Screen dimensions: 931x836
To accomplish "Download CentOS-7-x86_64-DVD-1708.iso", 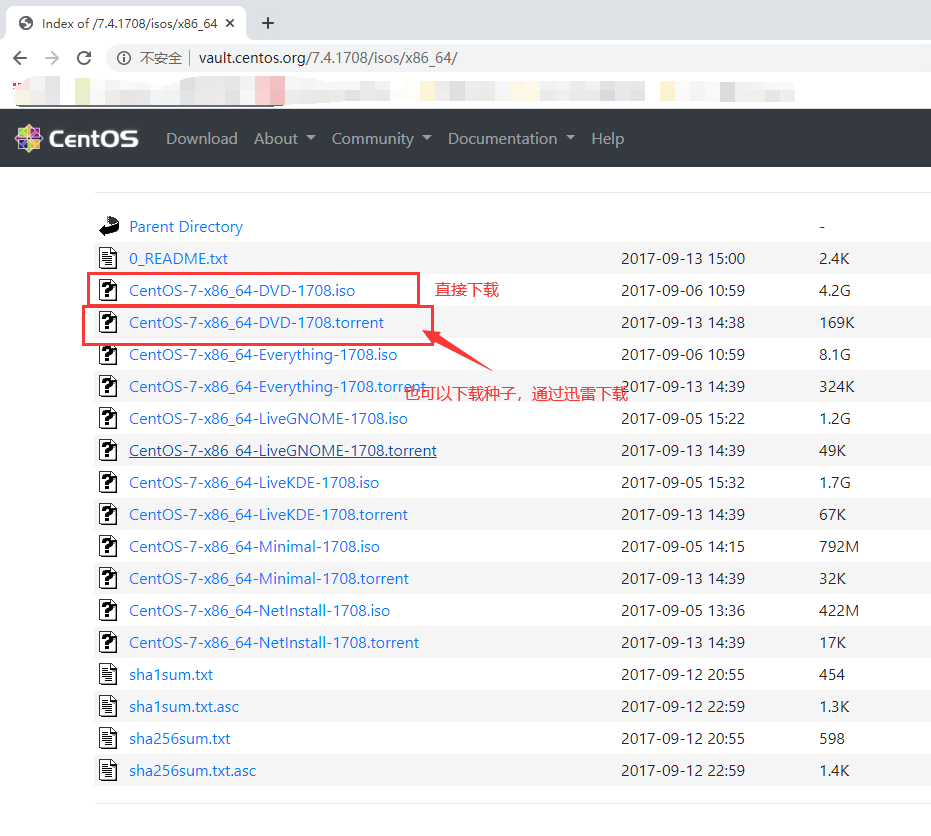I will point(242,290).
